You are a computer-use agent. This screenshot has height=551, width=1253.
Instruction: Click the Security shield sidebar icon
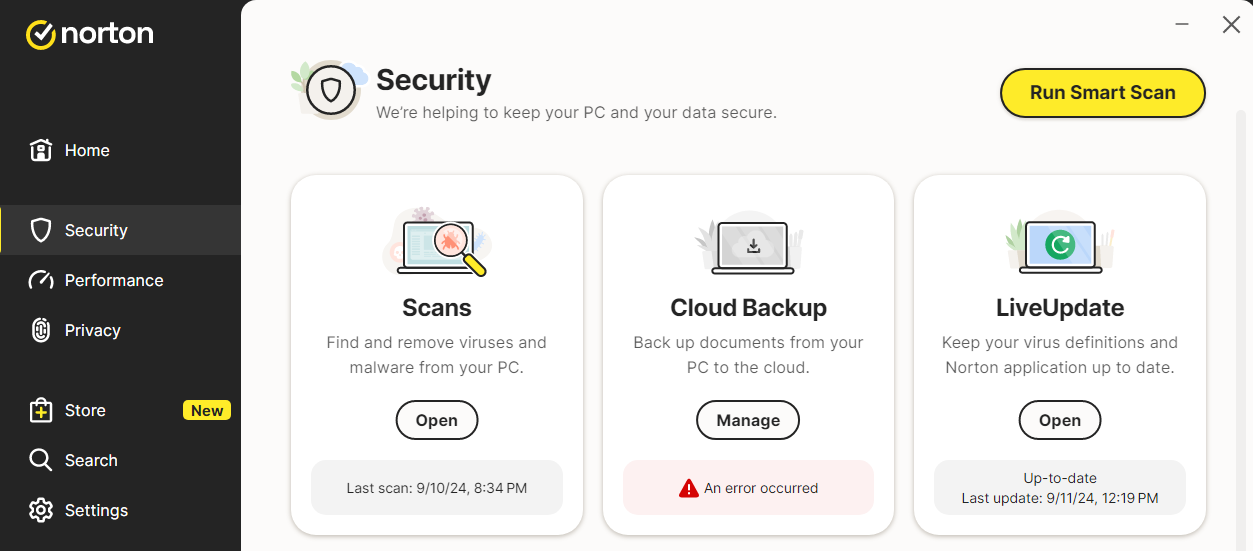tap(41, 230)
